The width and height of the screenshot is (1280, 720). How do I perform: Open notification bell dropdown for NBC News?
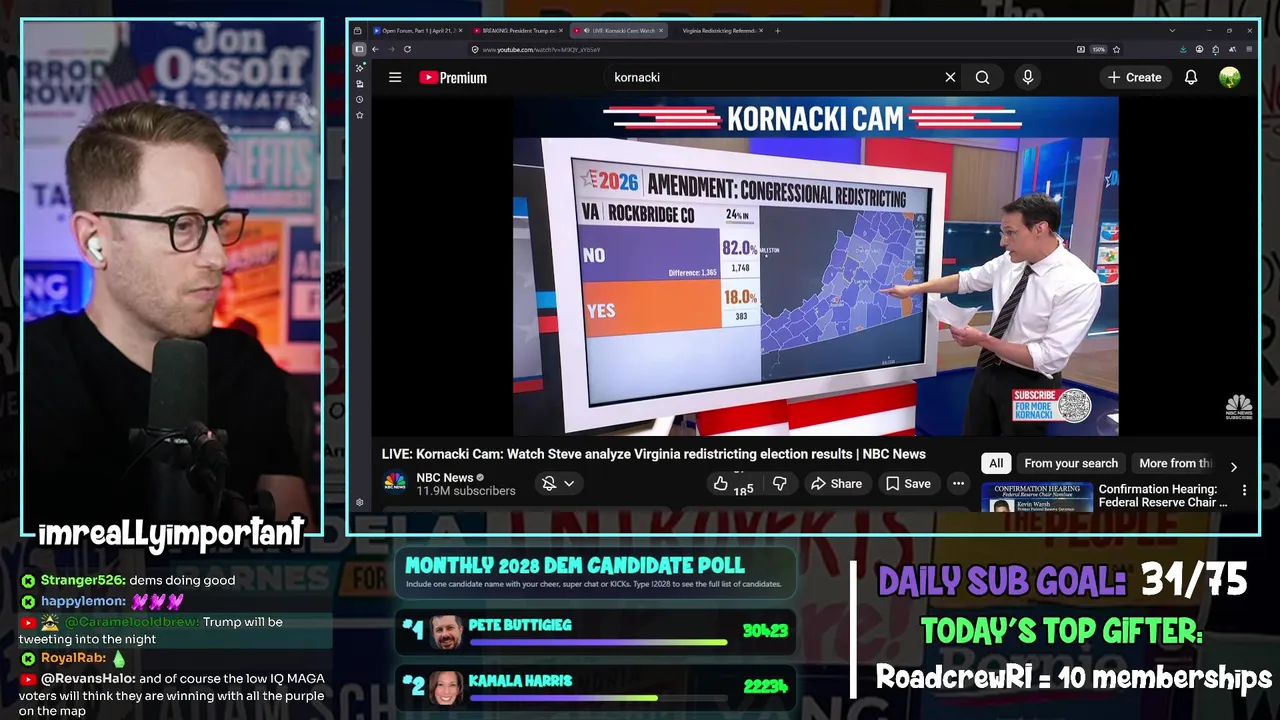pyautogui.click(x=558, y=483)
